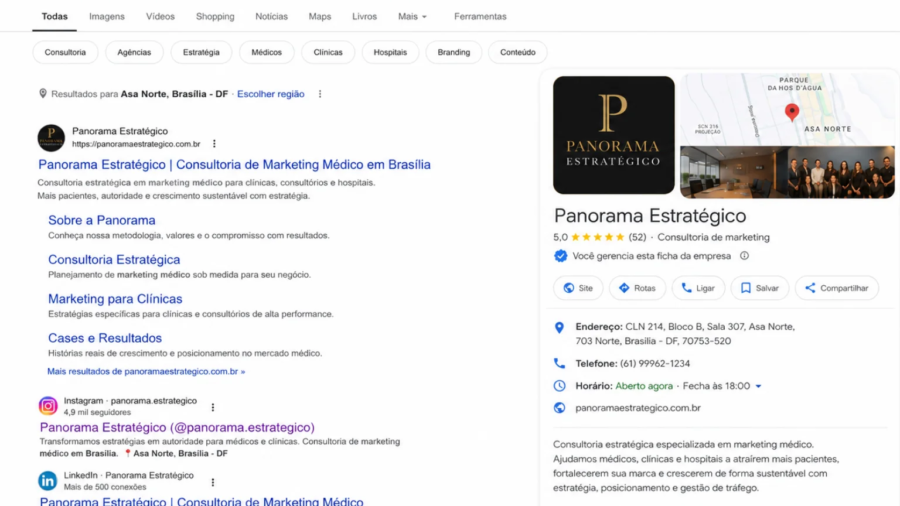The image size is (900, 506).
Task: Click Panorama Estratégico site favicon
Action: point(51,138)
